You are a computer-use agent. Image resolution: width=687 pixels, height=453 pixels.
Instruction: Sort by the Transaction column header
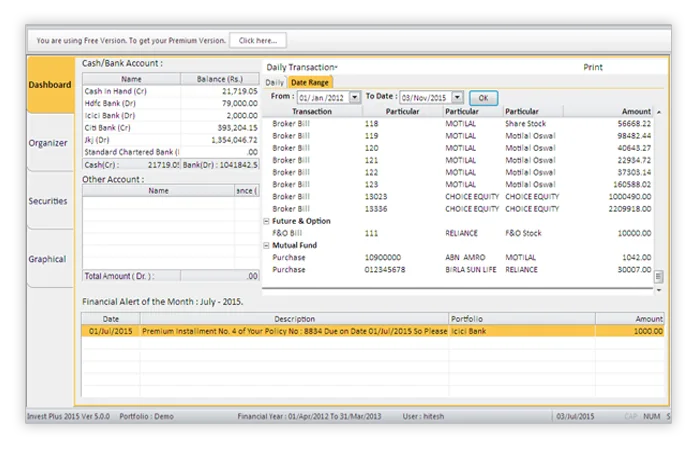312,111
